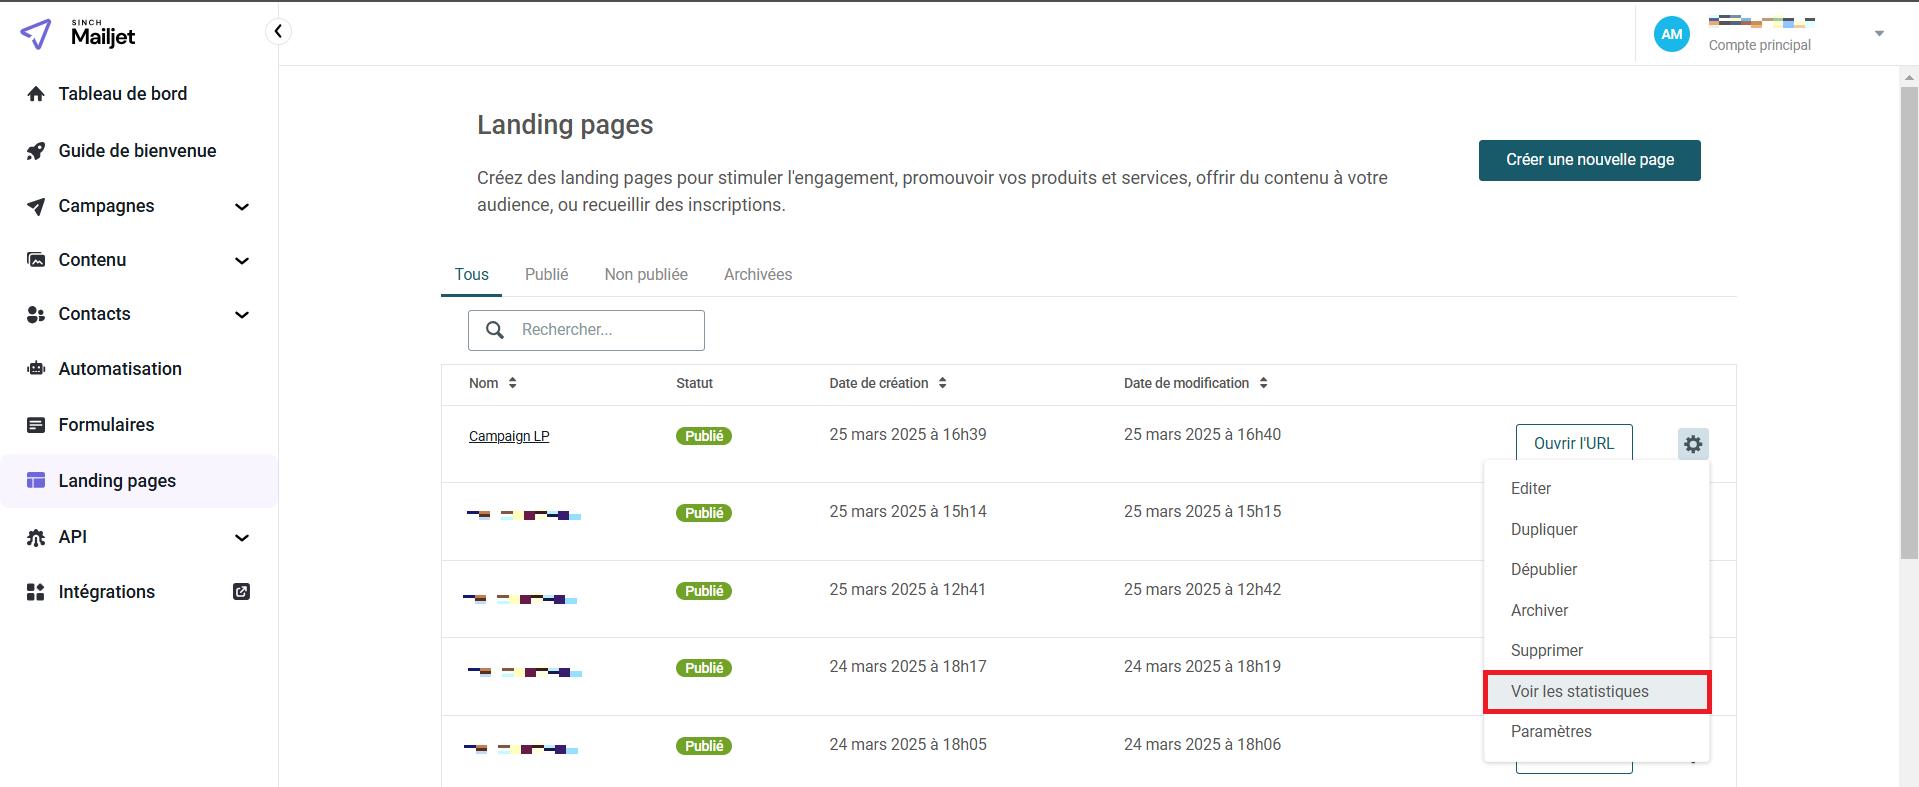Click the Publié badge dated 24 mars 18h05
Screen dimensions: 1919x787
[x=704, y=746]
